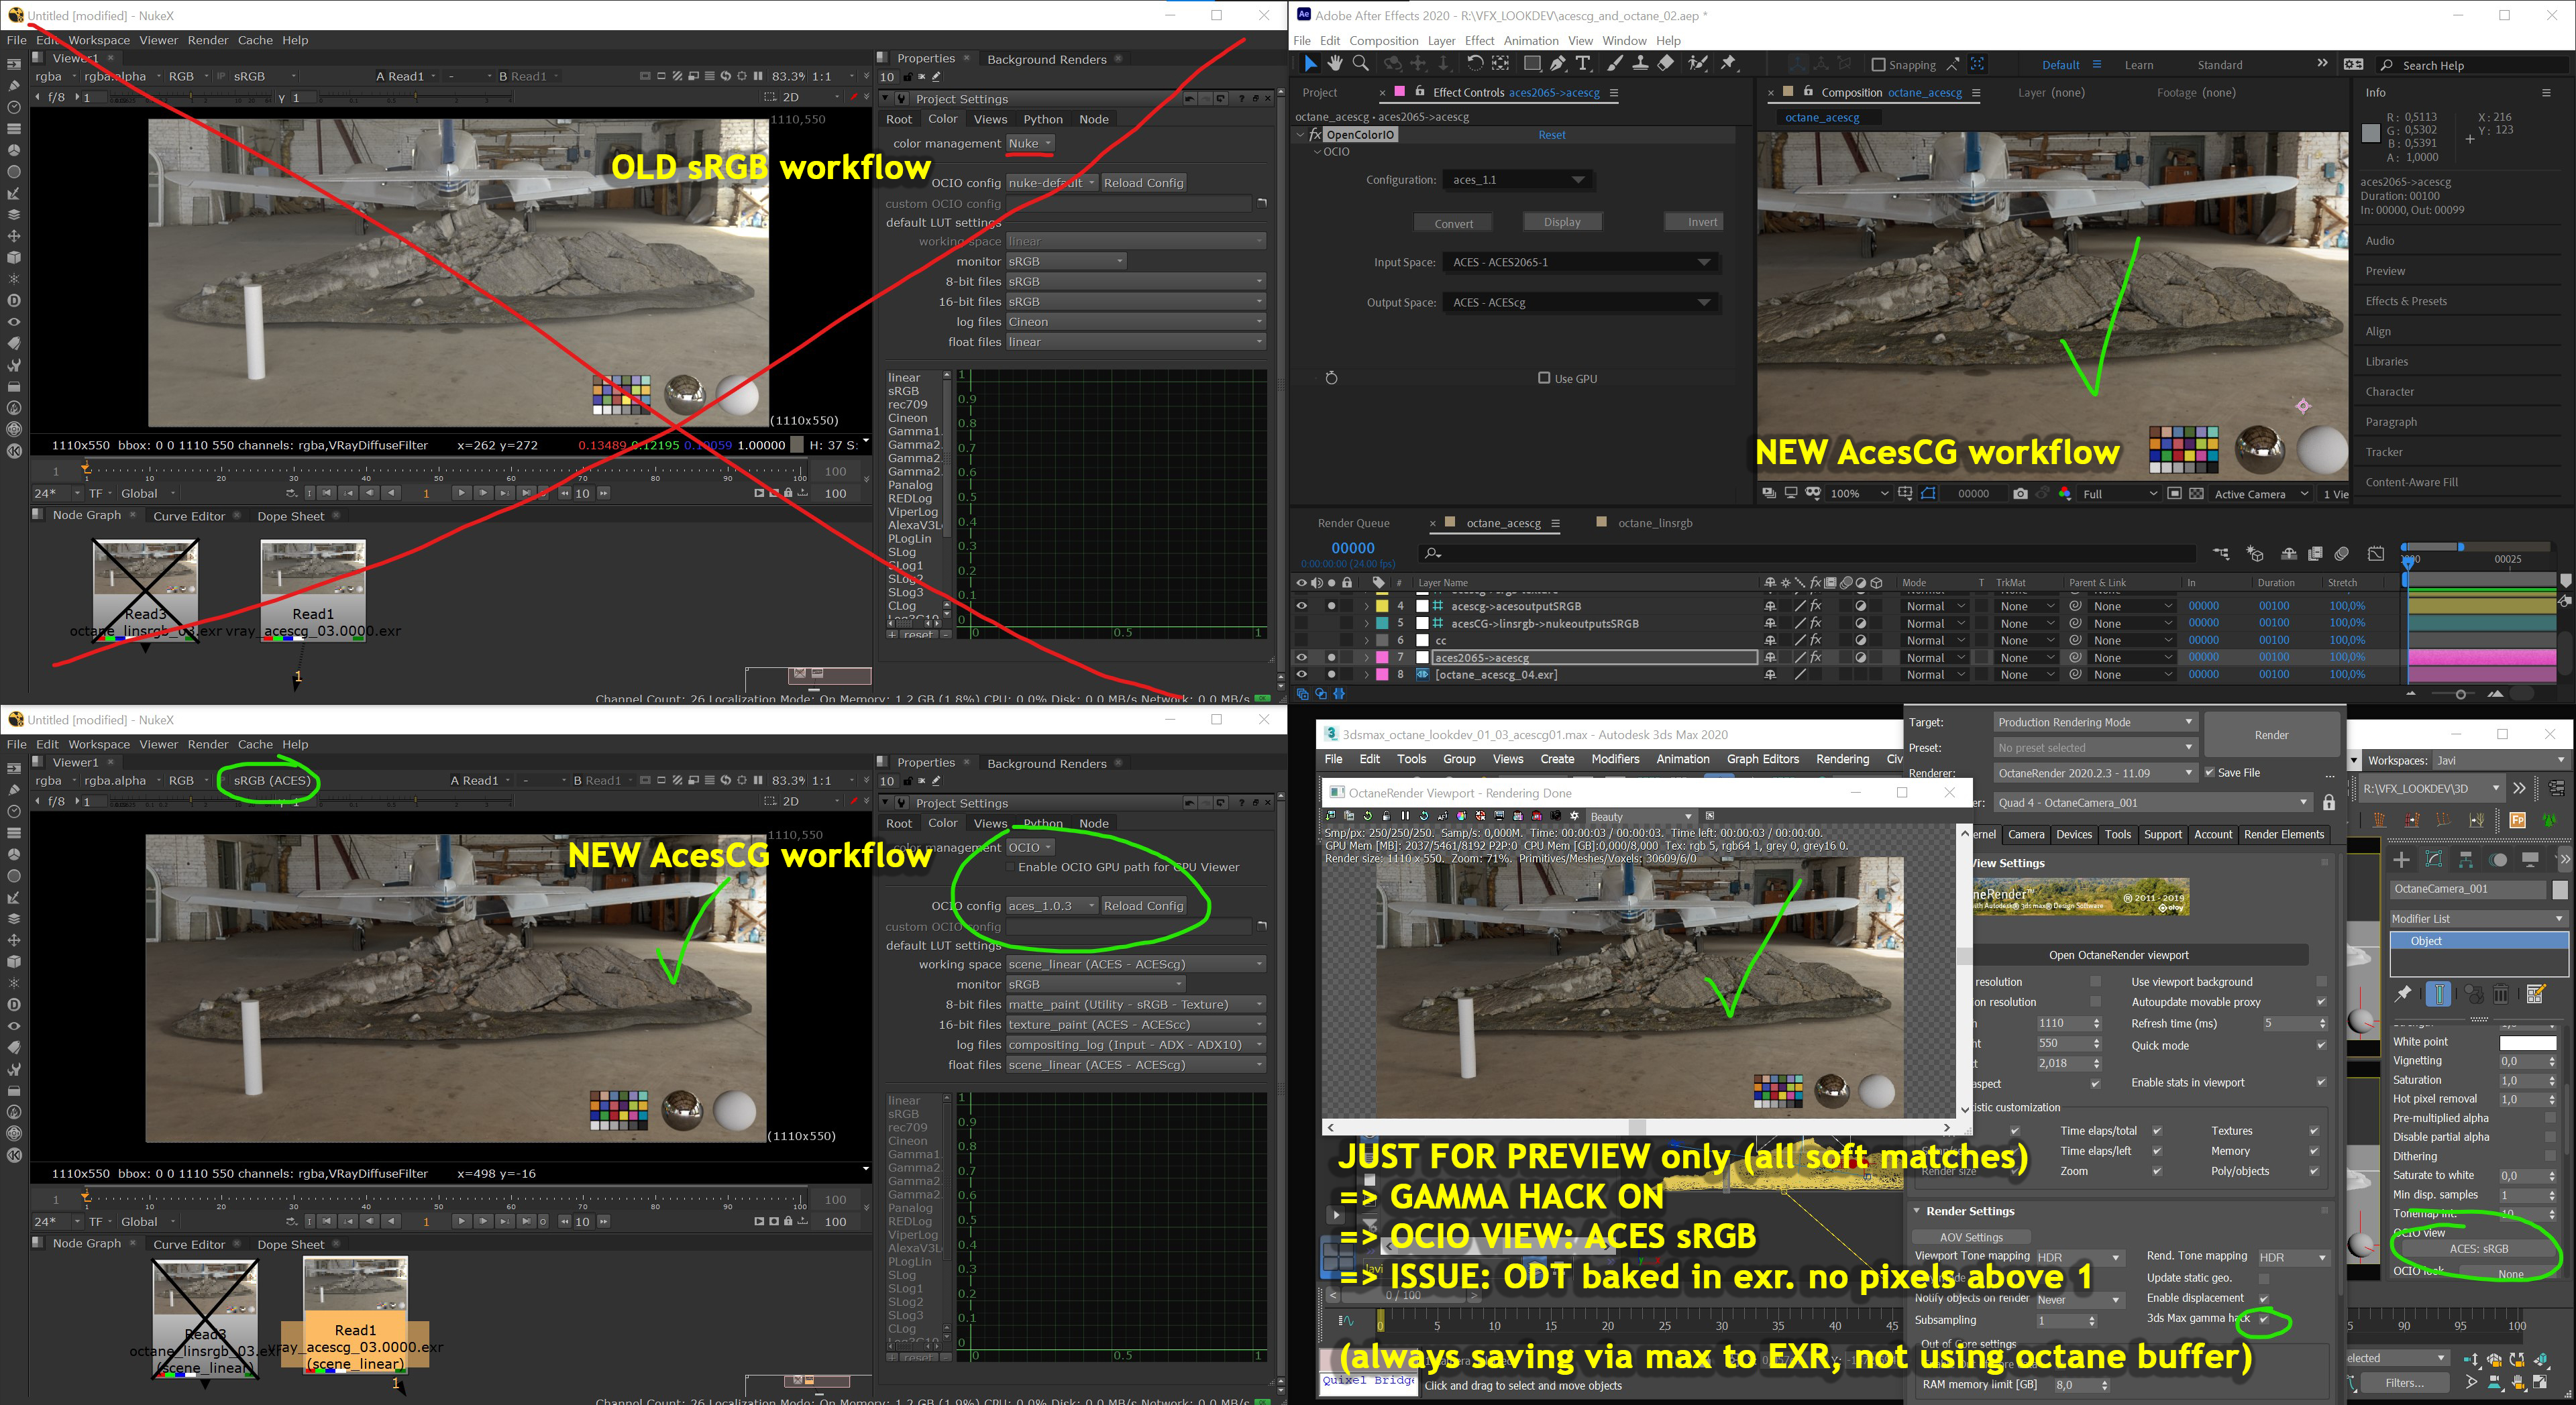The width and height of the screenshot is (2576, 1405).
Task: Enable the Use GPU checkbox in OpenColorIO effect
Action: pos(1544,378)
